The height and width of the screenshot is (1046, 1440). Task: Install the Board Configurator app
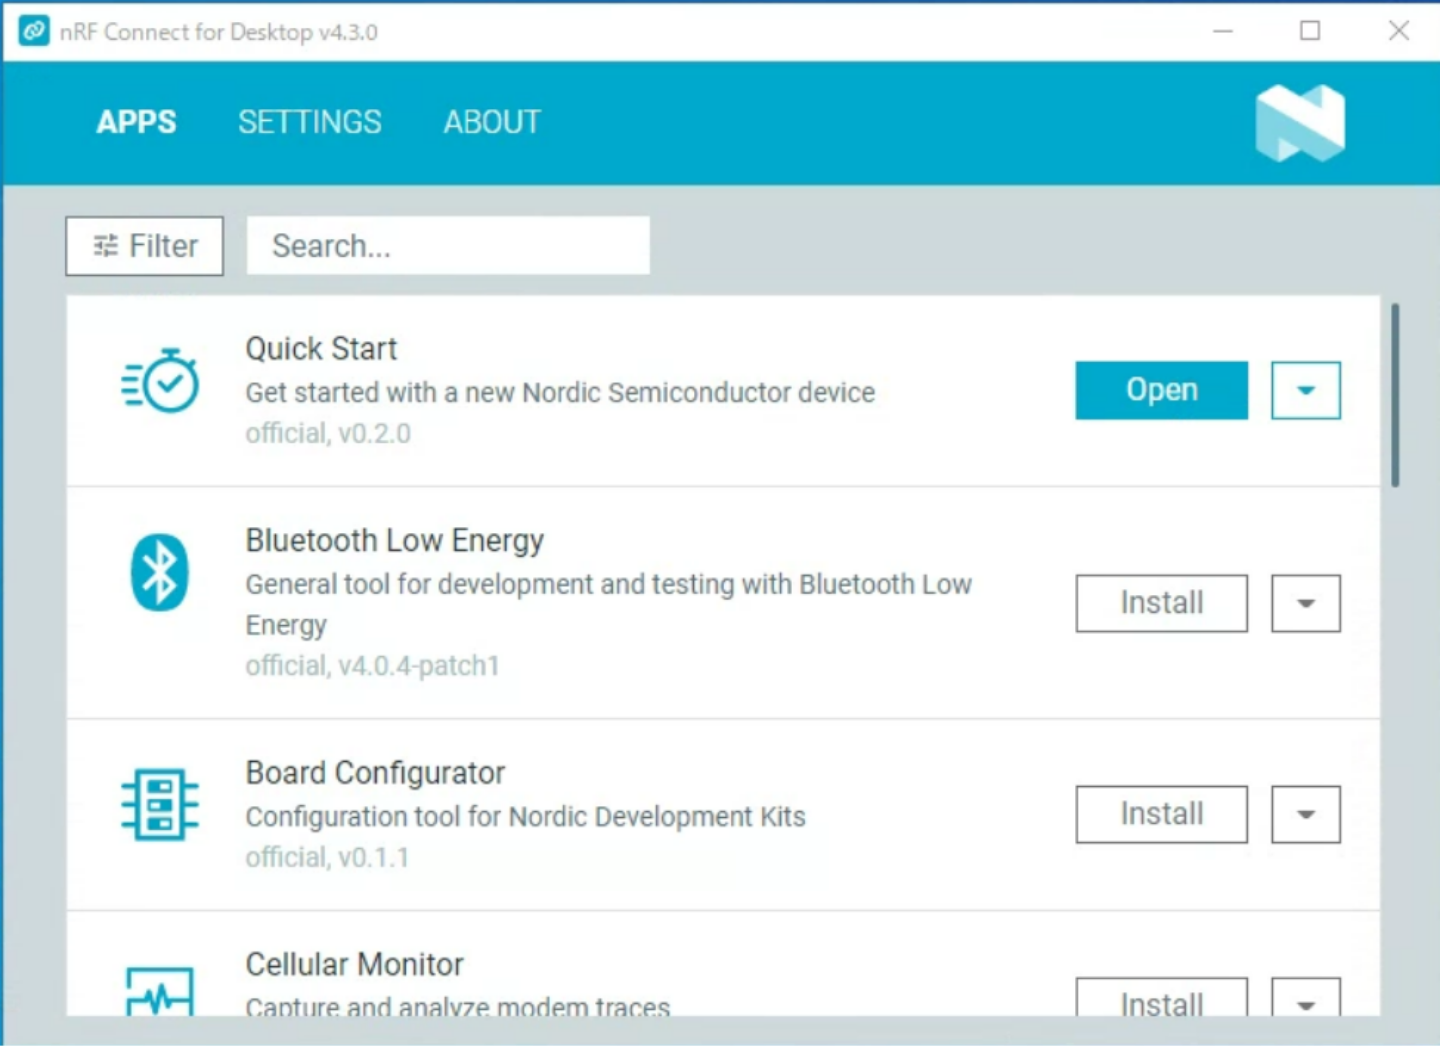point(1161,814)
